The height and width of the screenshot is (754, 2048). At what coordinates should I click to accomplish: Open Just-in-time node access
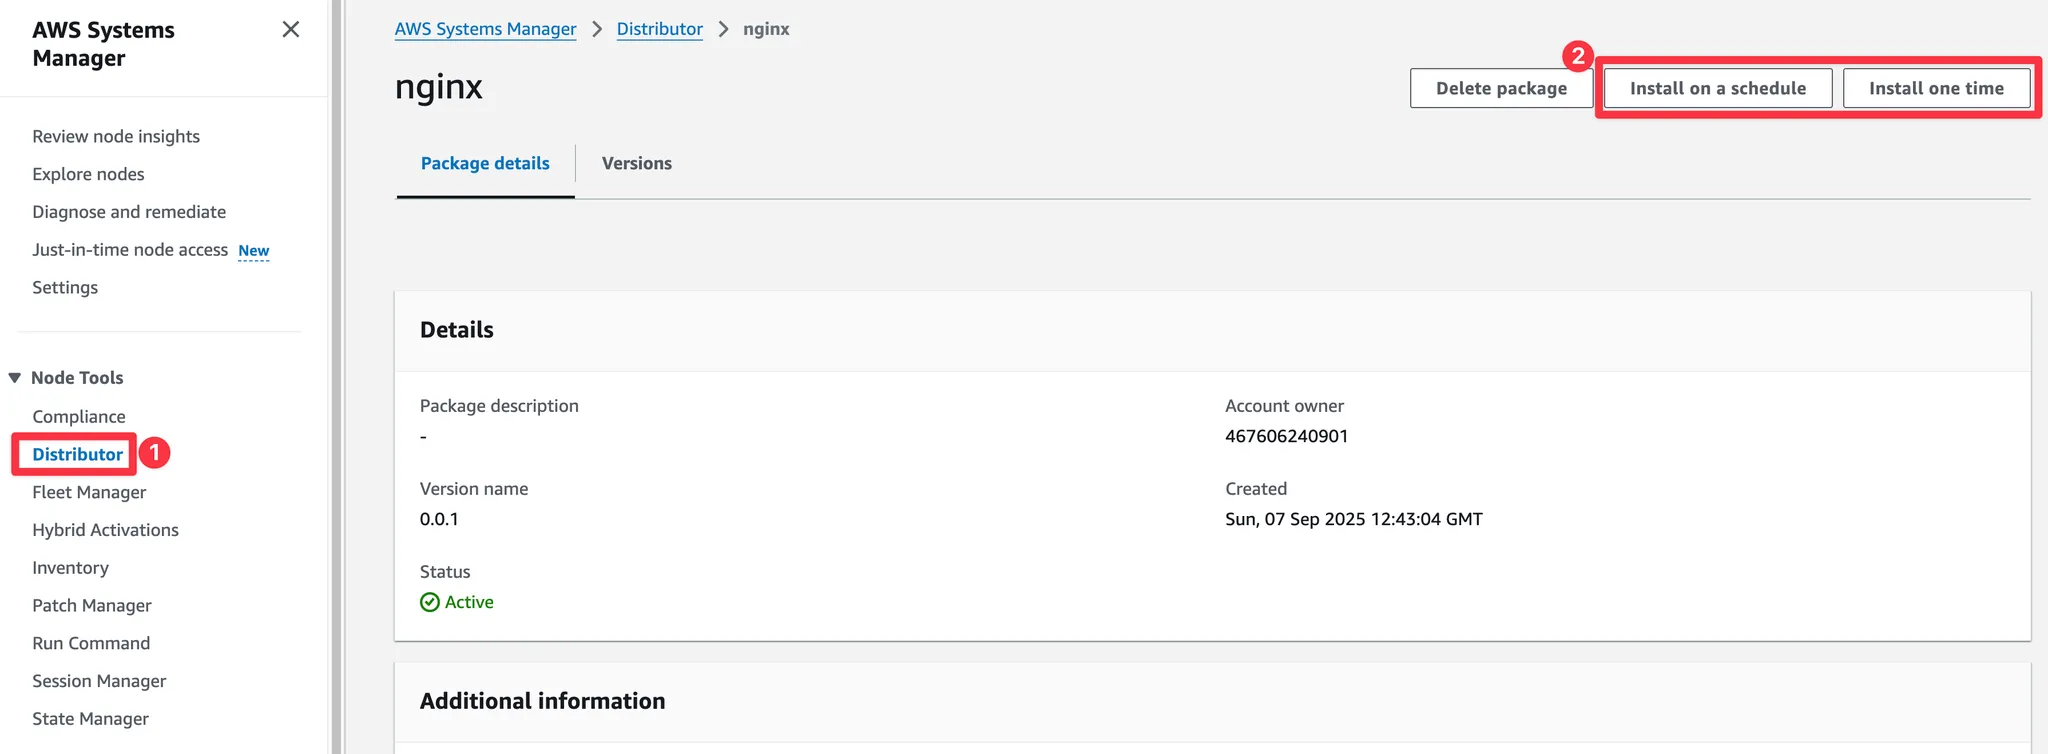pyautogui.click(x=130, y=250)
